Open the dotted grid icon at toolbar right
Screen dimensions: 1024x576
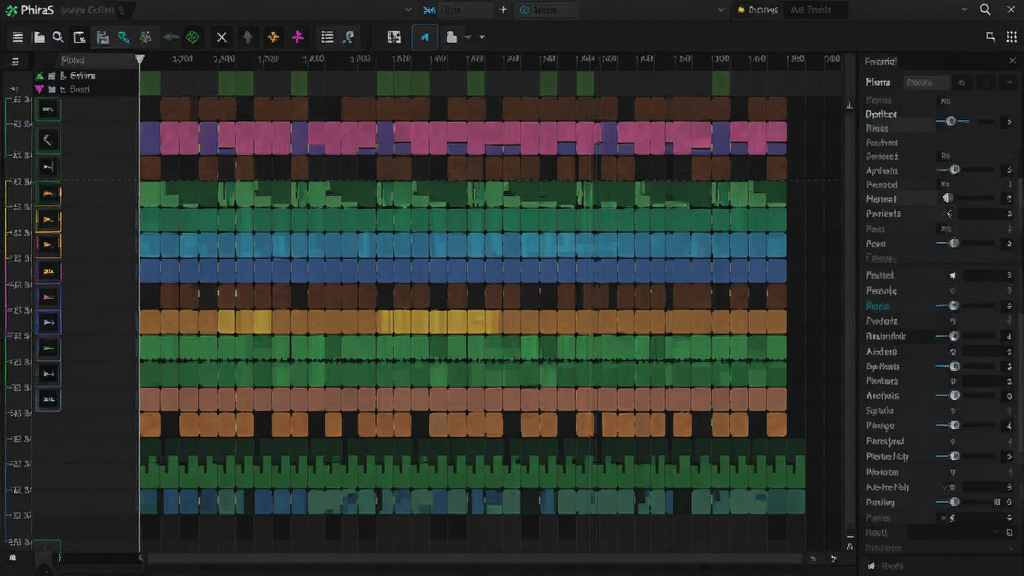tap(1011, 37)
